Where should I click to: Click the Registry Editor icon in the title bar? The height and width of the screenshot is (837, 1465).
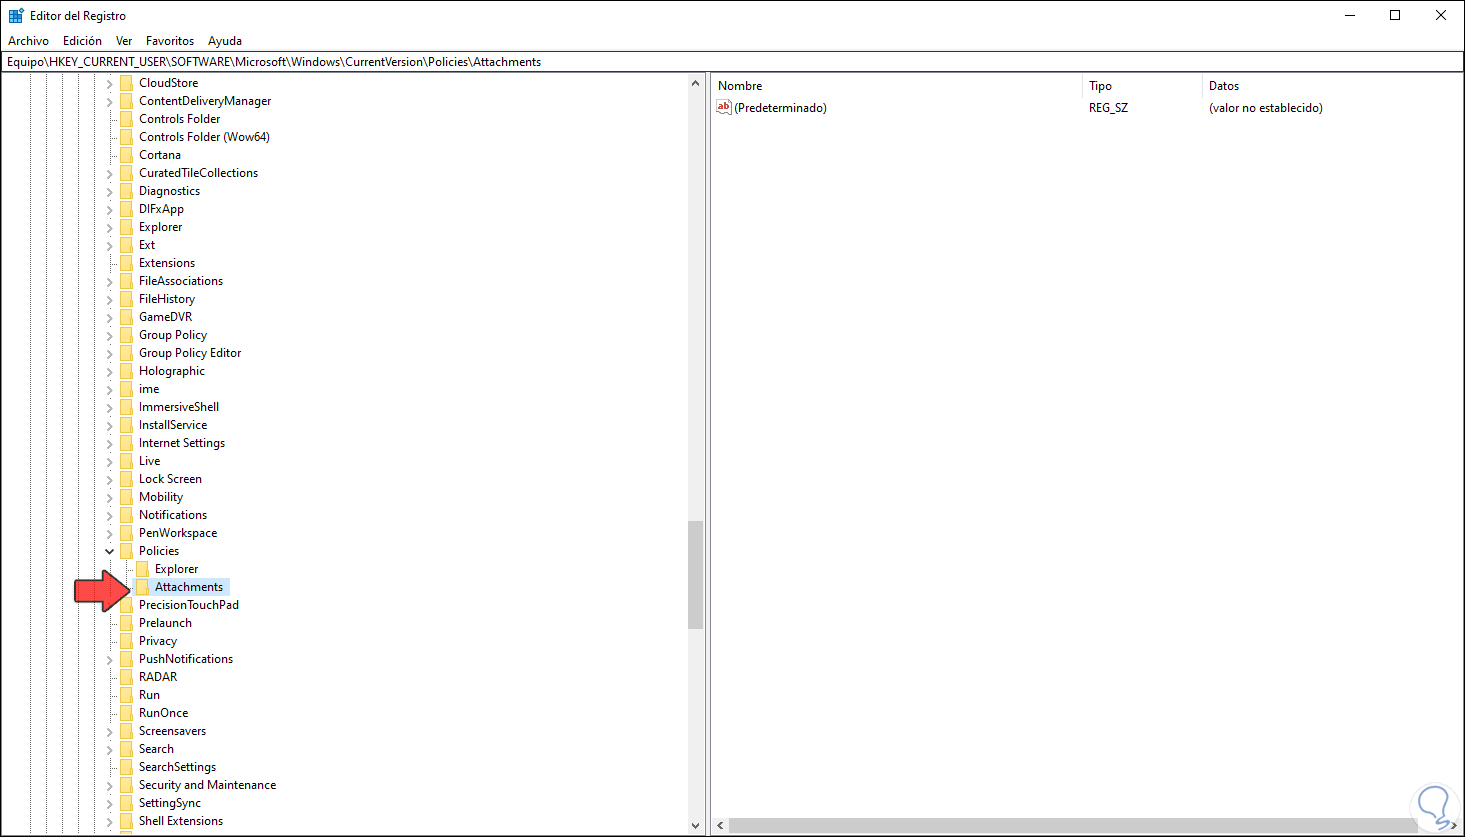pyautogui.click(x=16, y=16)
